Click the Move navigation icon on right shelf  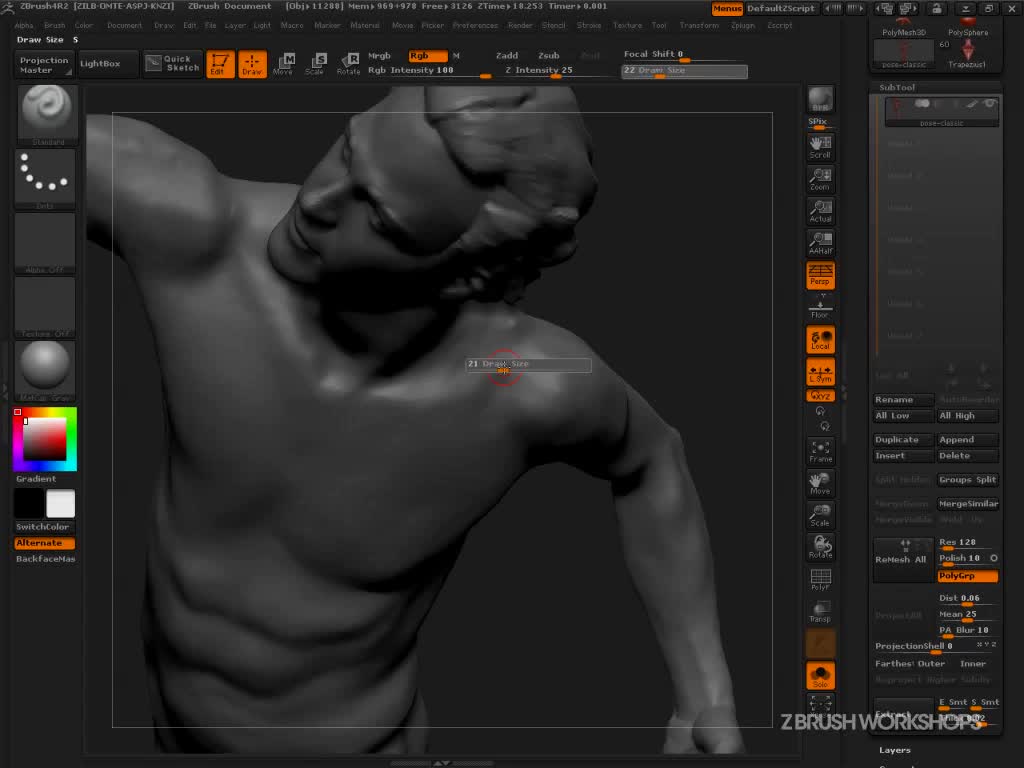coord(820,483)
